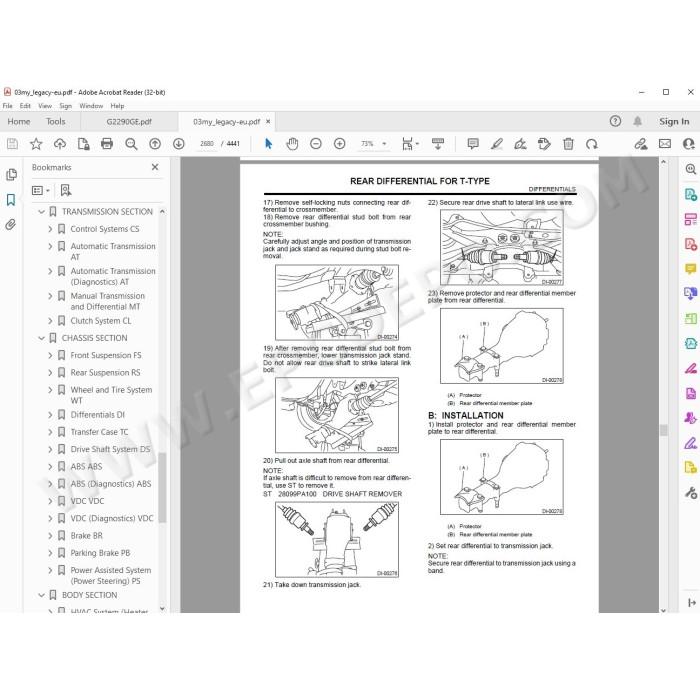Toggle the Bookmarks panel icon
Screen dimensions: 700x700
point(11,200)
